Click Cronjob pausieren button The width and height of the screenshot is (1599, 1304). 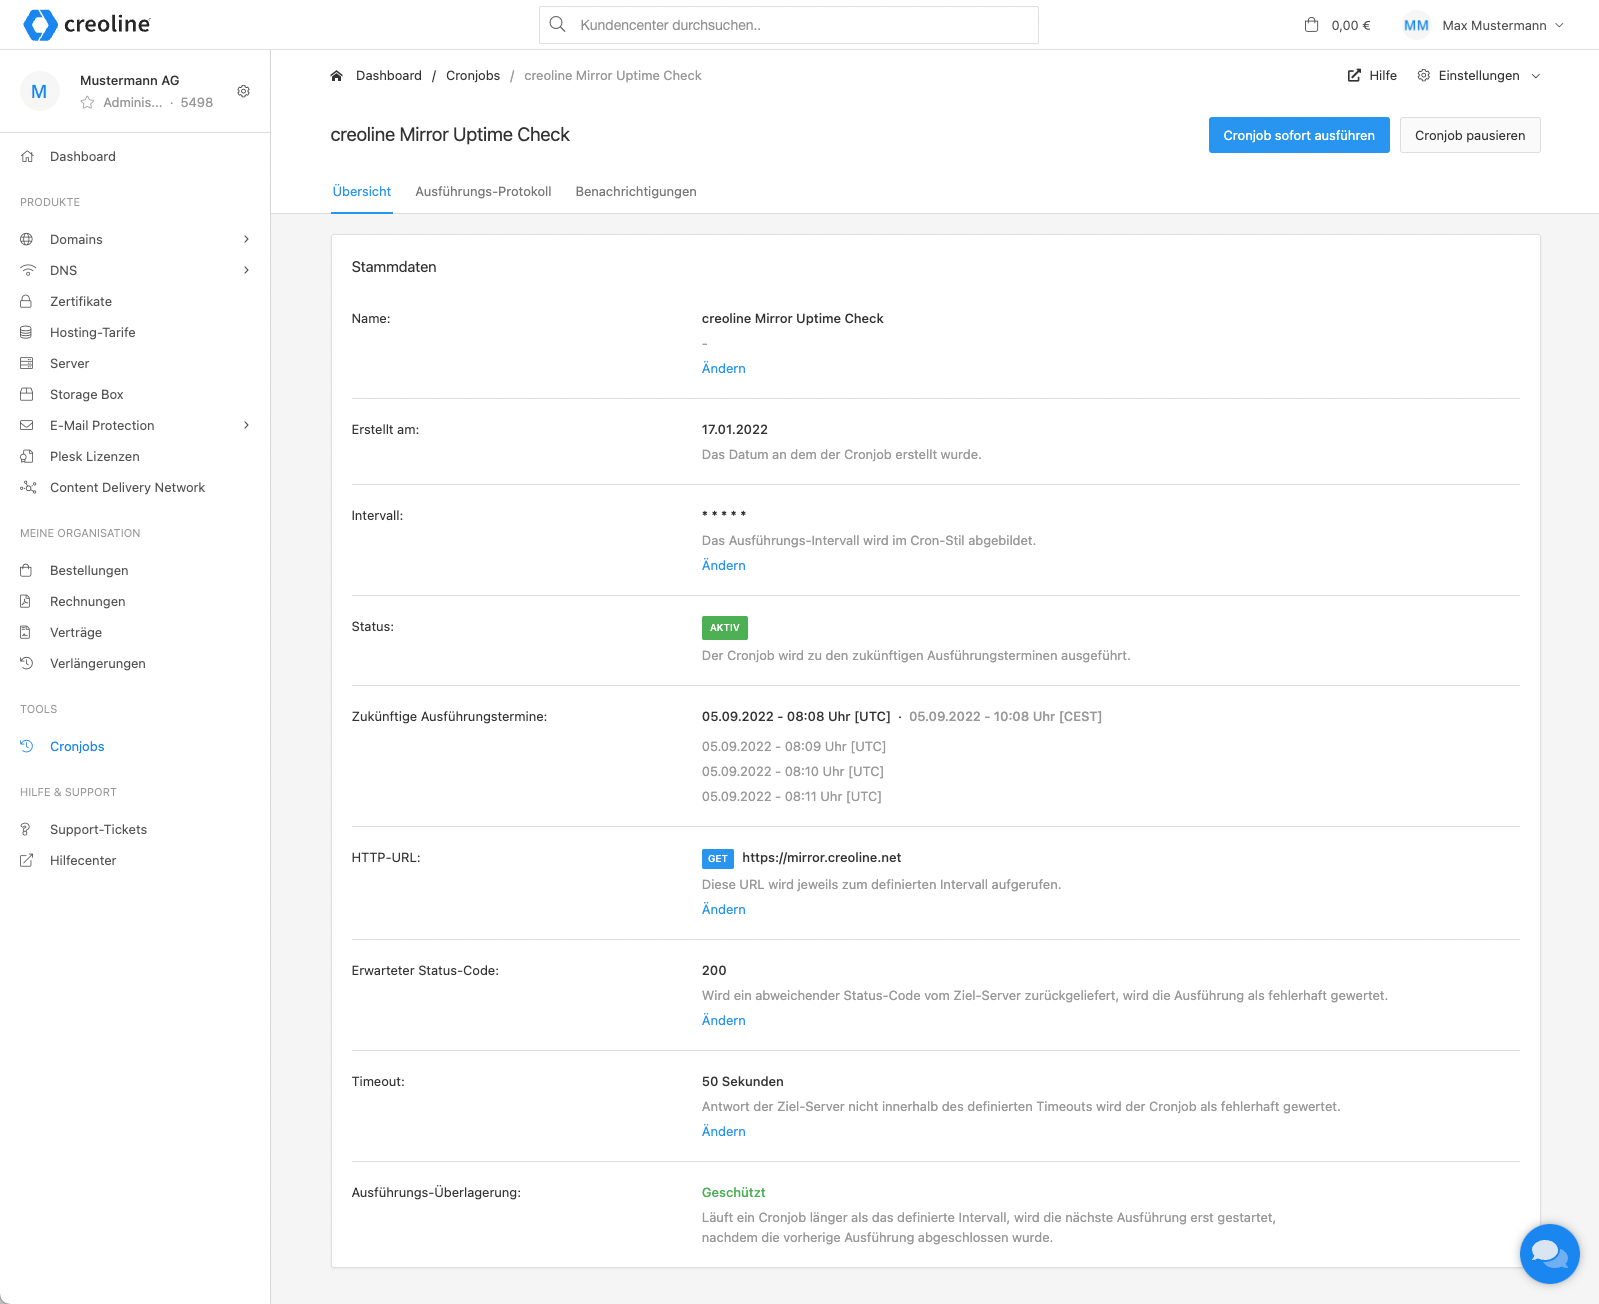[x=1470, y=135]
